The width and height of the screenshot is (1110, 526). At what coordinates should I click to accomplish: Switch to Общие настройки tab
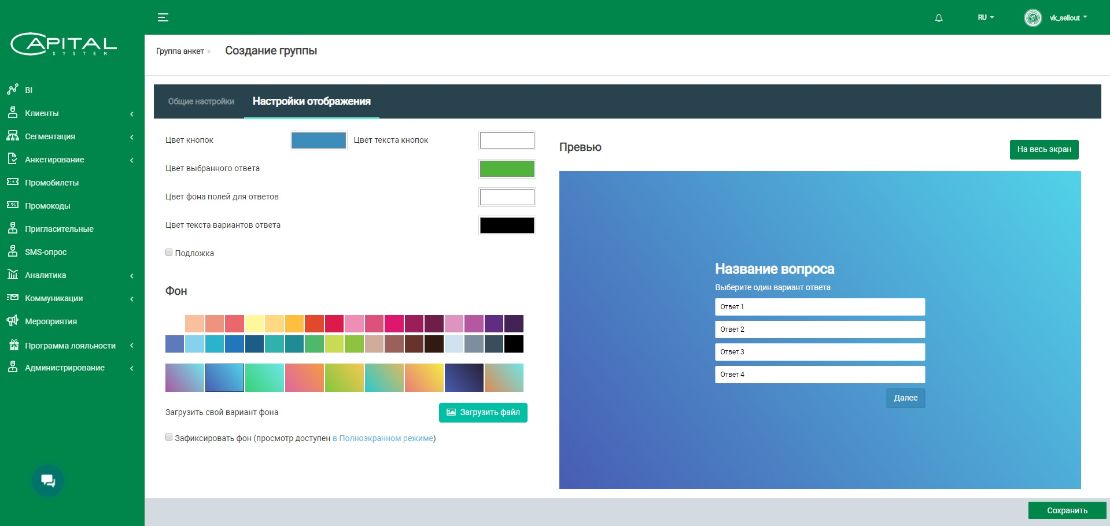[201, 101]
